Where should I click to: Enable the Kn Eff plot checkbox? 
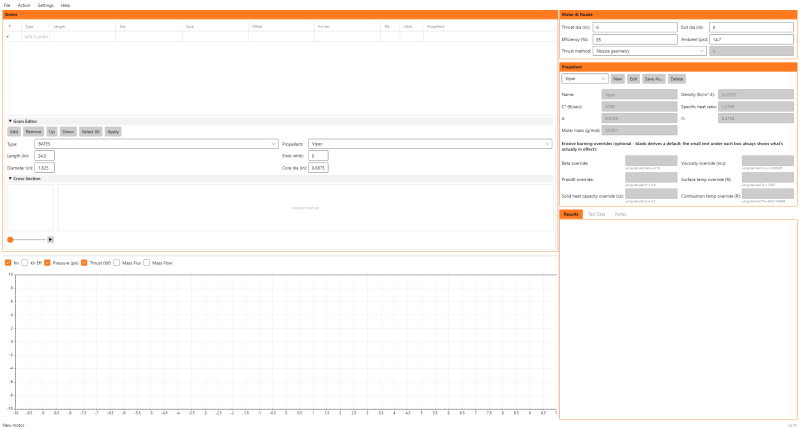pos(26,263)
